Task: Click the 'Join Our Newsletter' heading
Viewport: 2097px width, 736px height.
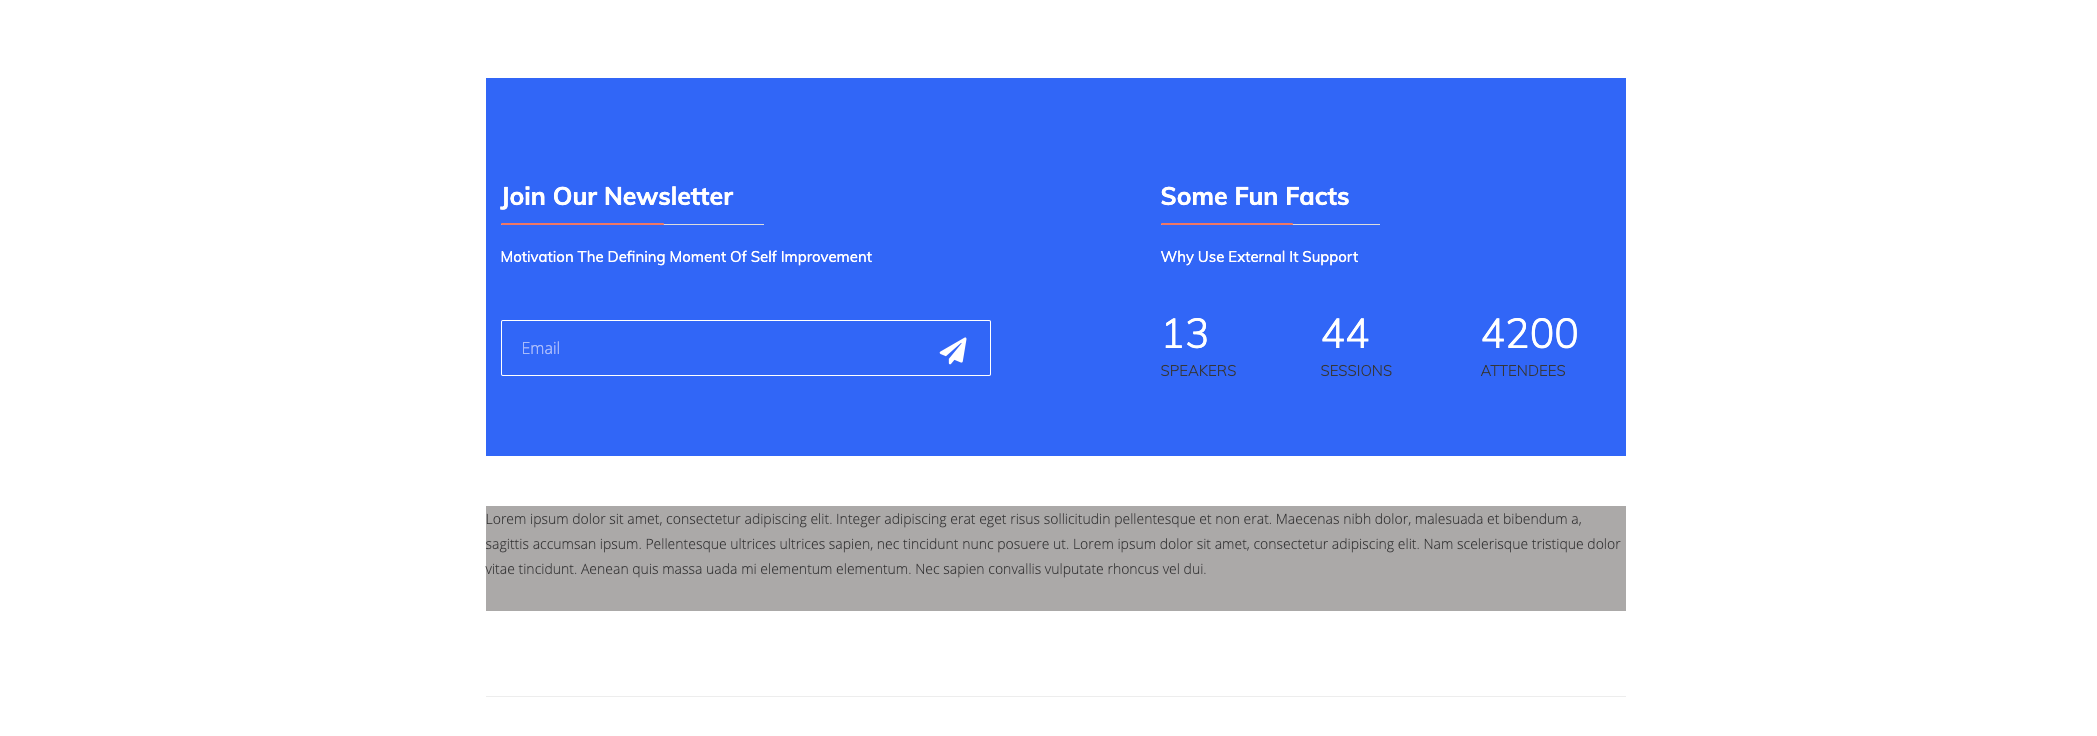Action: [616, 197]
